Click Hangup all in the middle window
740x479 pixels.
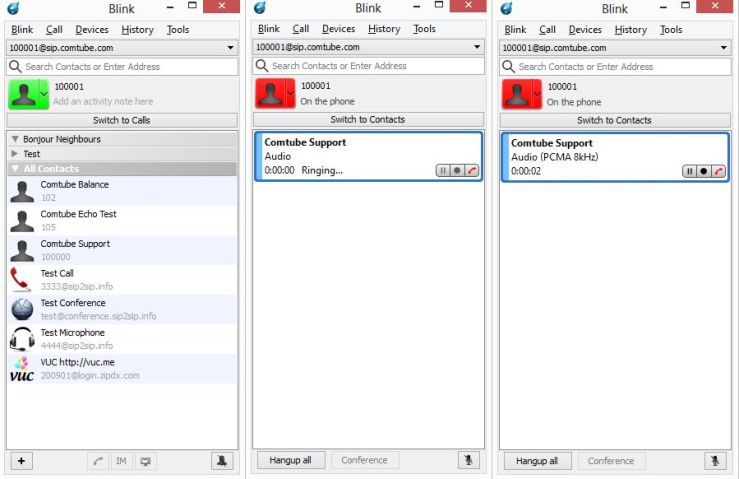[x=290, y=460]
